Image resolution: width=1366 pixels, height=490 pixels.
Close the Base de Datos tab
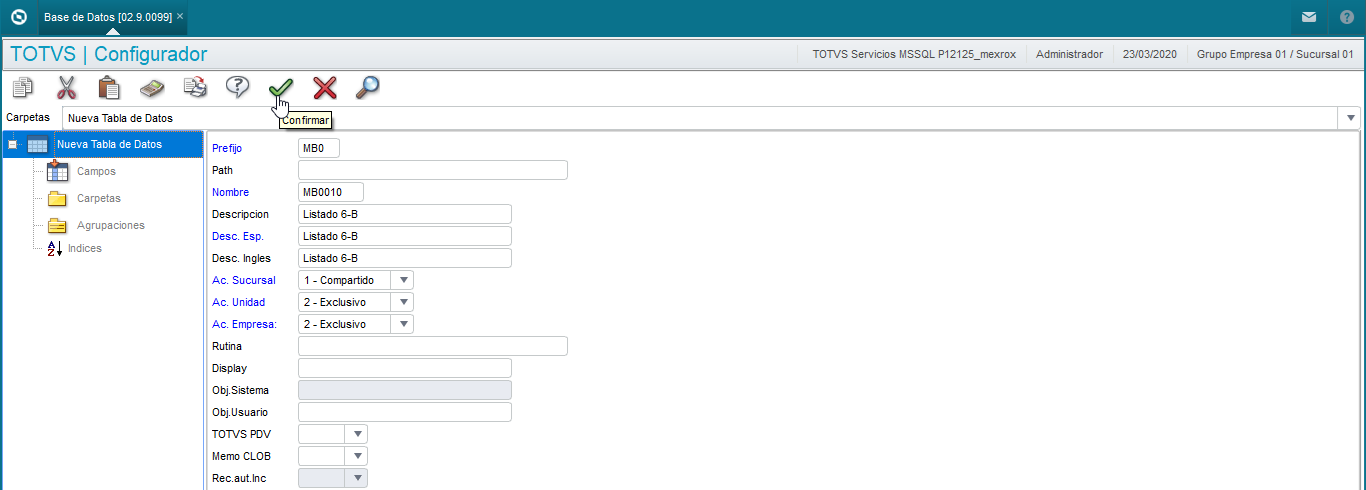tap(180, 17)
